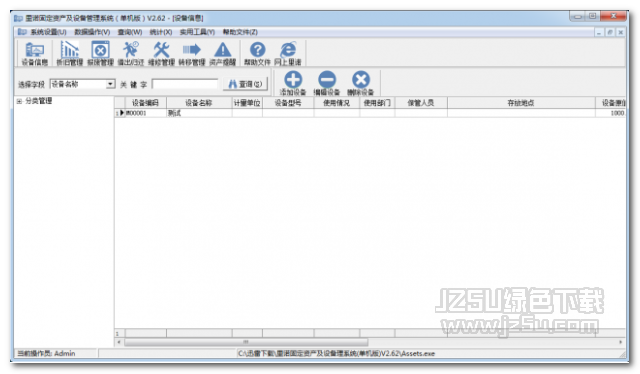The image size is (640, 374).
Task: Open the 数据操作(V) menu
Action: tap(92, 32)
